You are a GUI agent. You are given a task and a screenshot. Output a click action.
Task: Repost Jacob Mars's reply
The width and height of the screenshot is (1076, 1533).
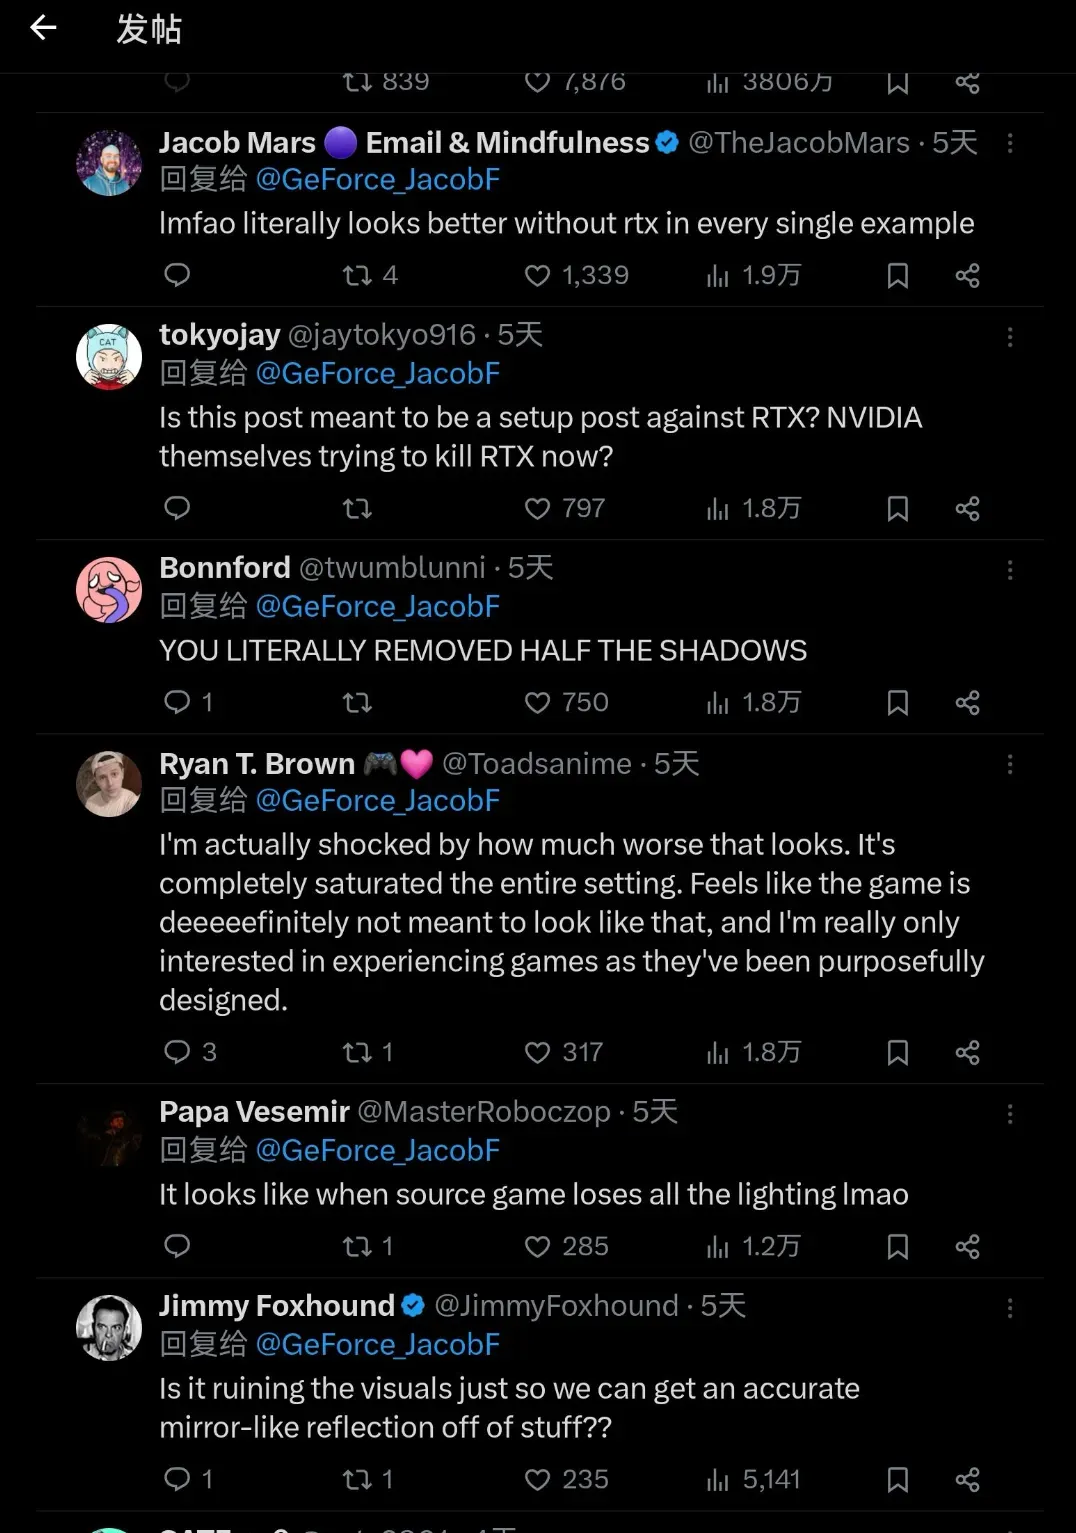(x=357, y=275)
